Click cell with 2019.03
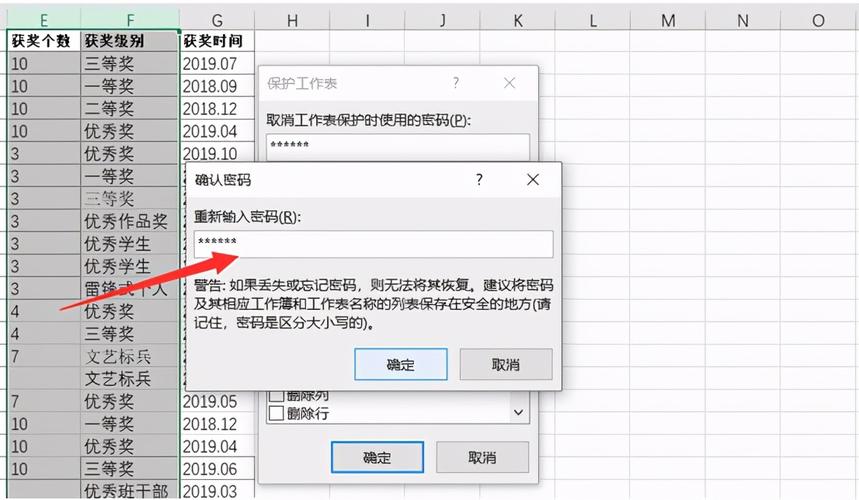The height and width of the screenshot is (500, 859). (217, 491)
